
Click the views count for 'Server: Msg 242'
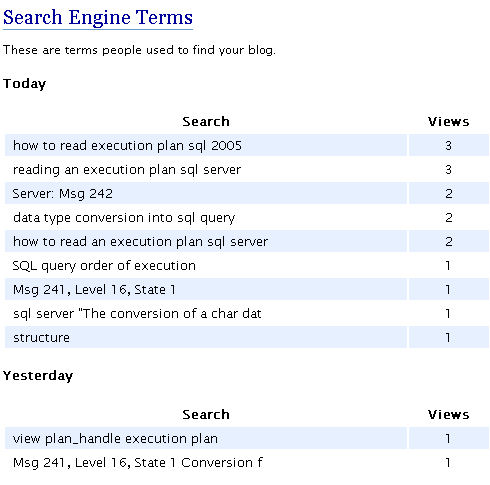coord(449,194)
